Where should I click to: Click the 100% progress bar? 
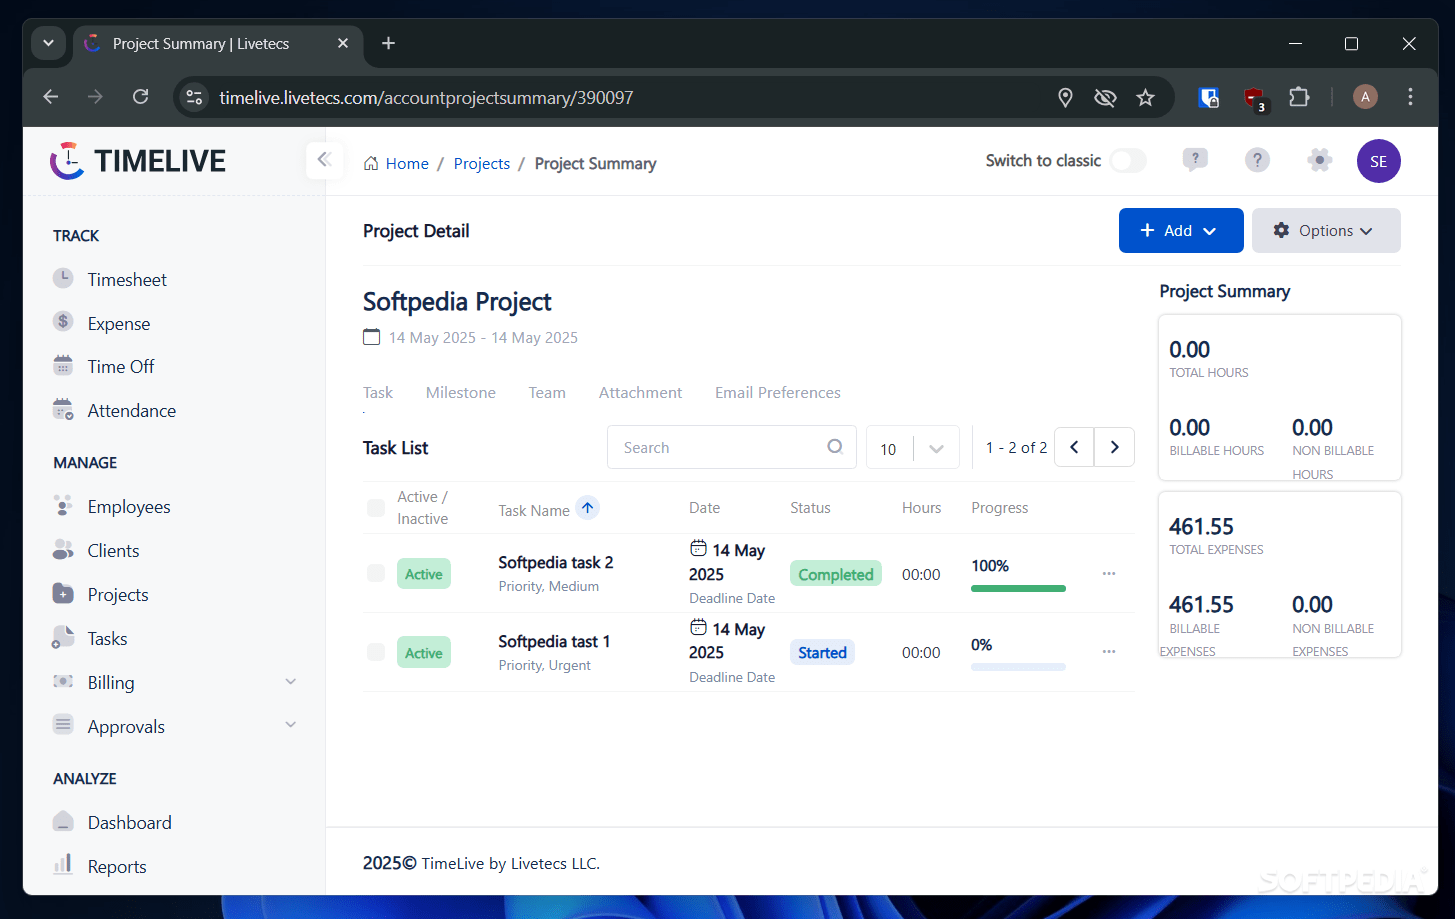1018,588
